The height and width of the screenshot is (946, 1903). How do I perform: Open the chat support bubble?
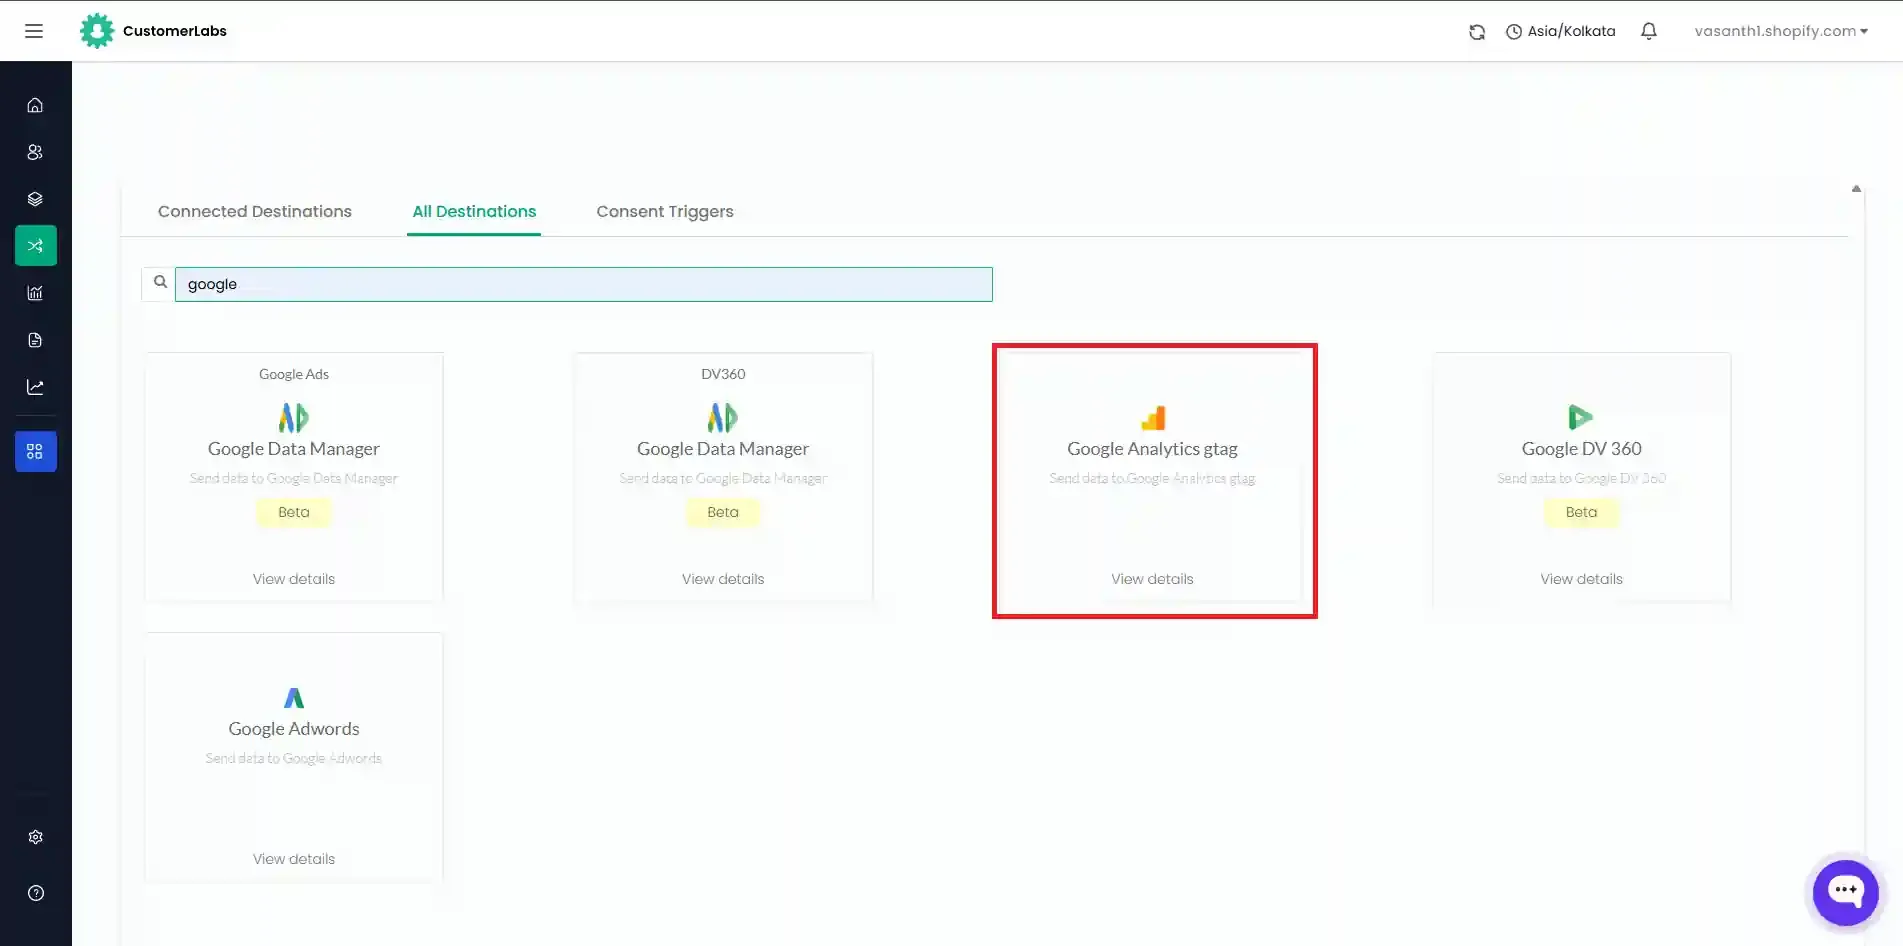click(1846, 892)
